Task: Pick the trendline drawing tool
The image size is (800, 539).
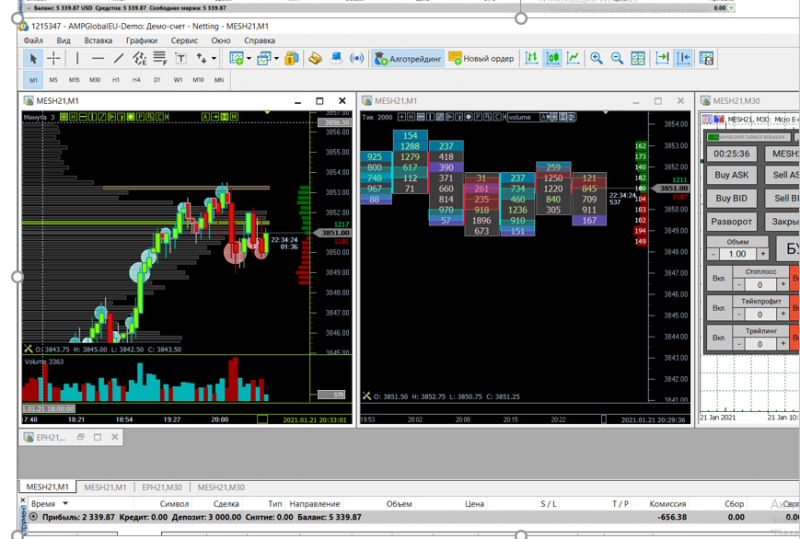Action: pyautogui.click(x=118, y=59)
